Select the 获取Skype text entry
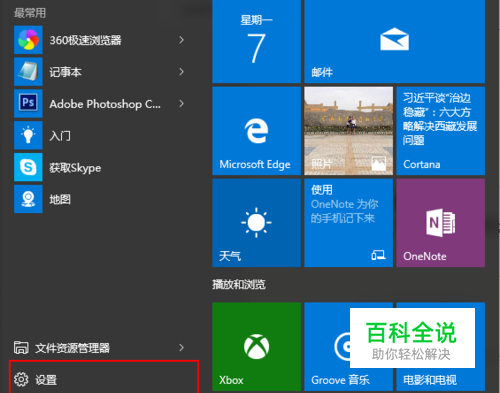 coord(75,168)
